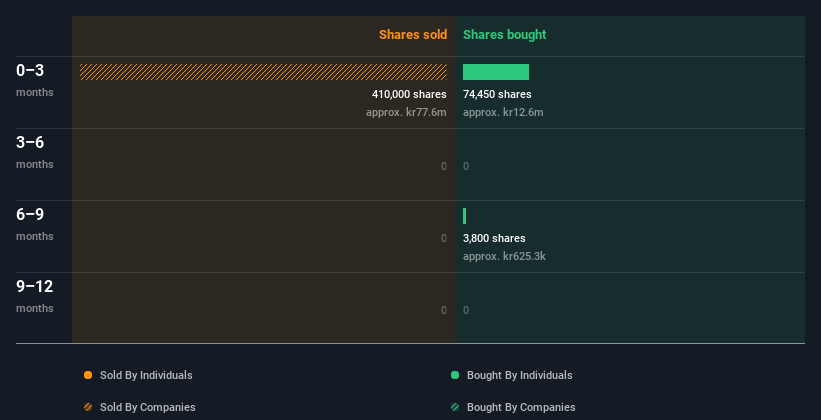Click the thin green 6–9 months bought bar
The height and width of the screenshot is (420, 821).
point(464,216)
